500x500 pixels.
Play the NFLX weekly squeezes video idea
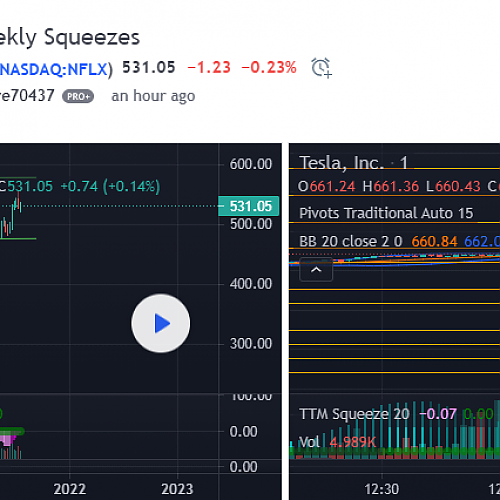161,323
